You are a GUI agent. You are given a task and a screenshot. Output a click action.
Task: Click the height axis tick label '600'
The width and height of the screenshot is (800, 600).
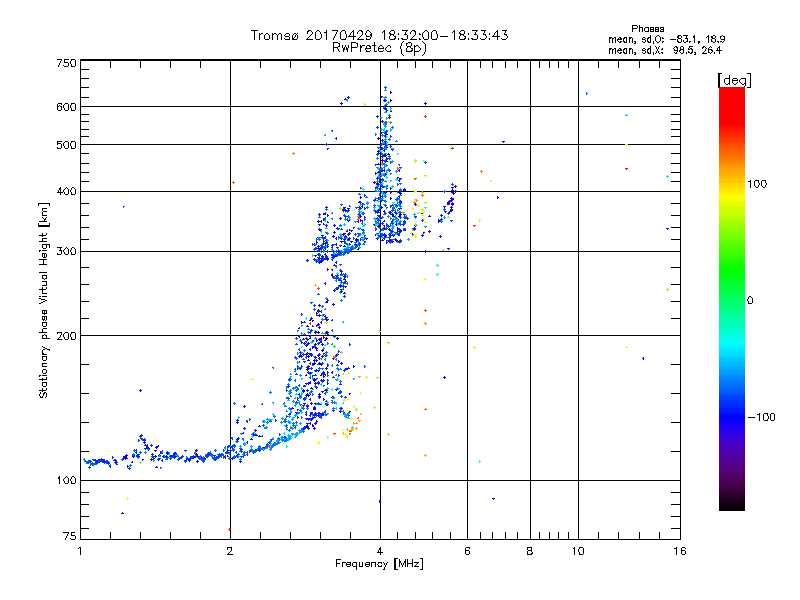click(x=66, y=107)
